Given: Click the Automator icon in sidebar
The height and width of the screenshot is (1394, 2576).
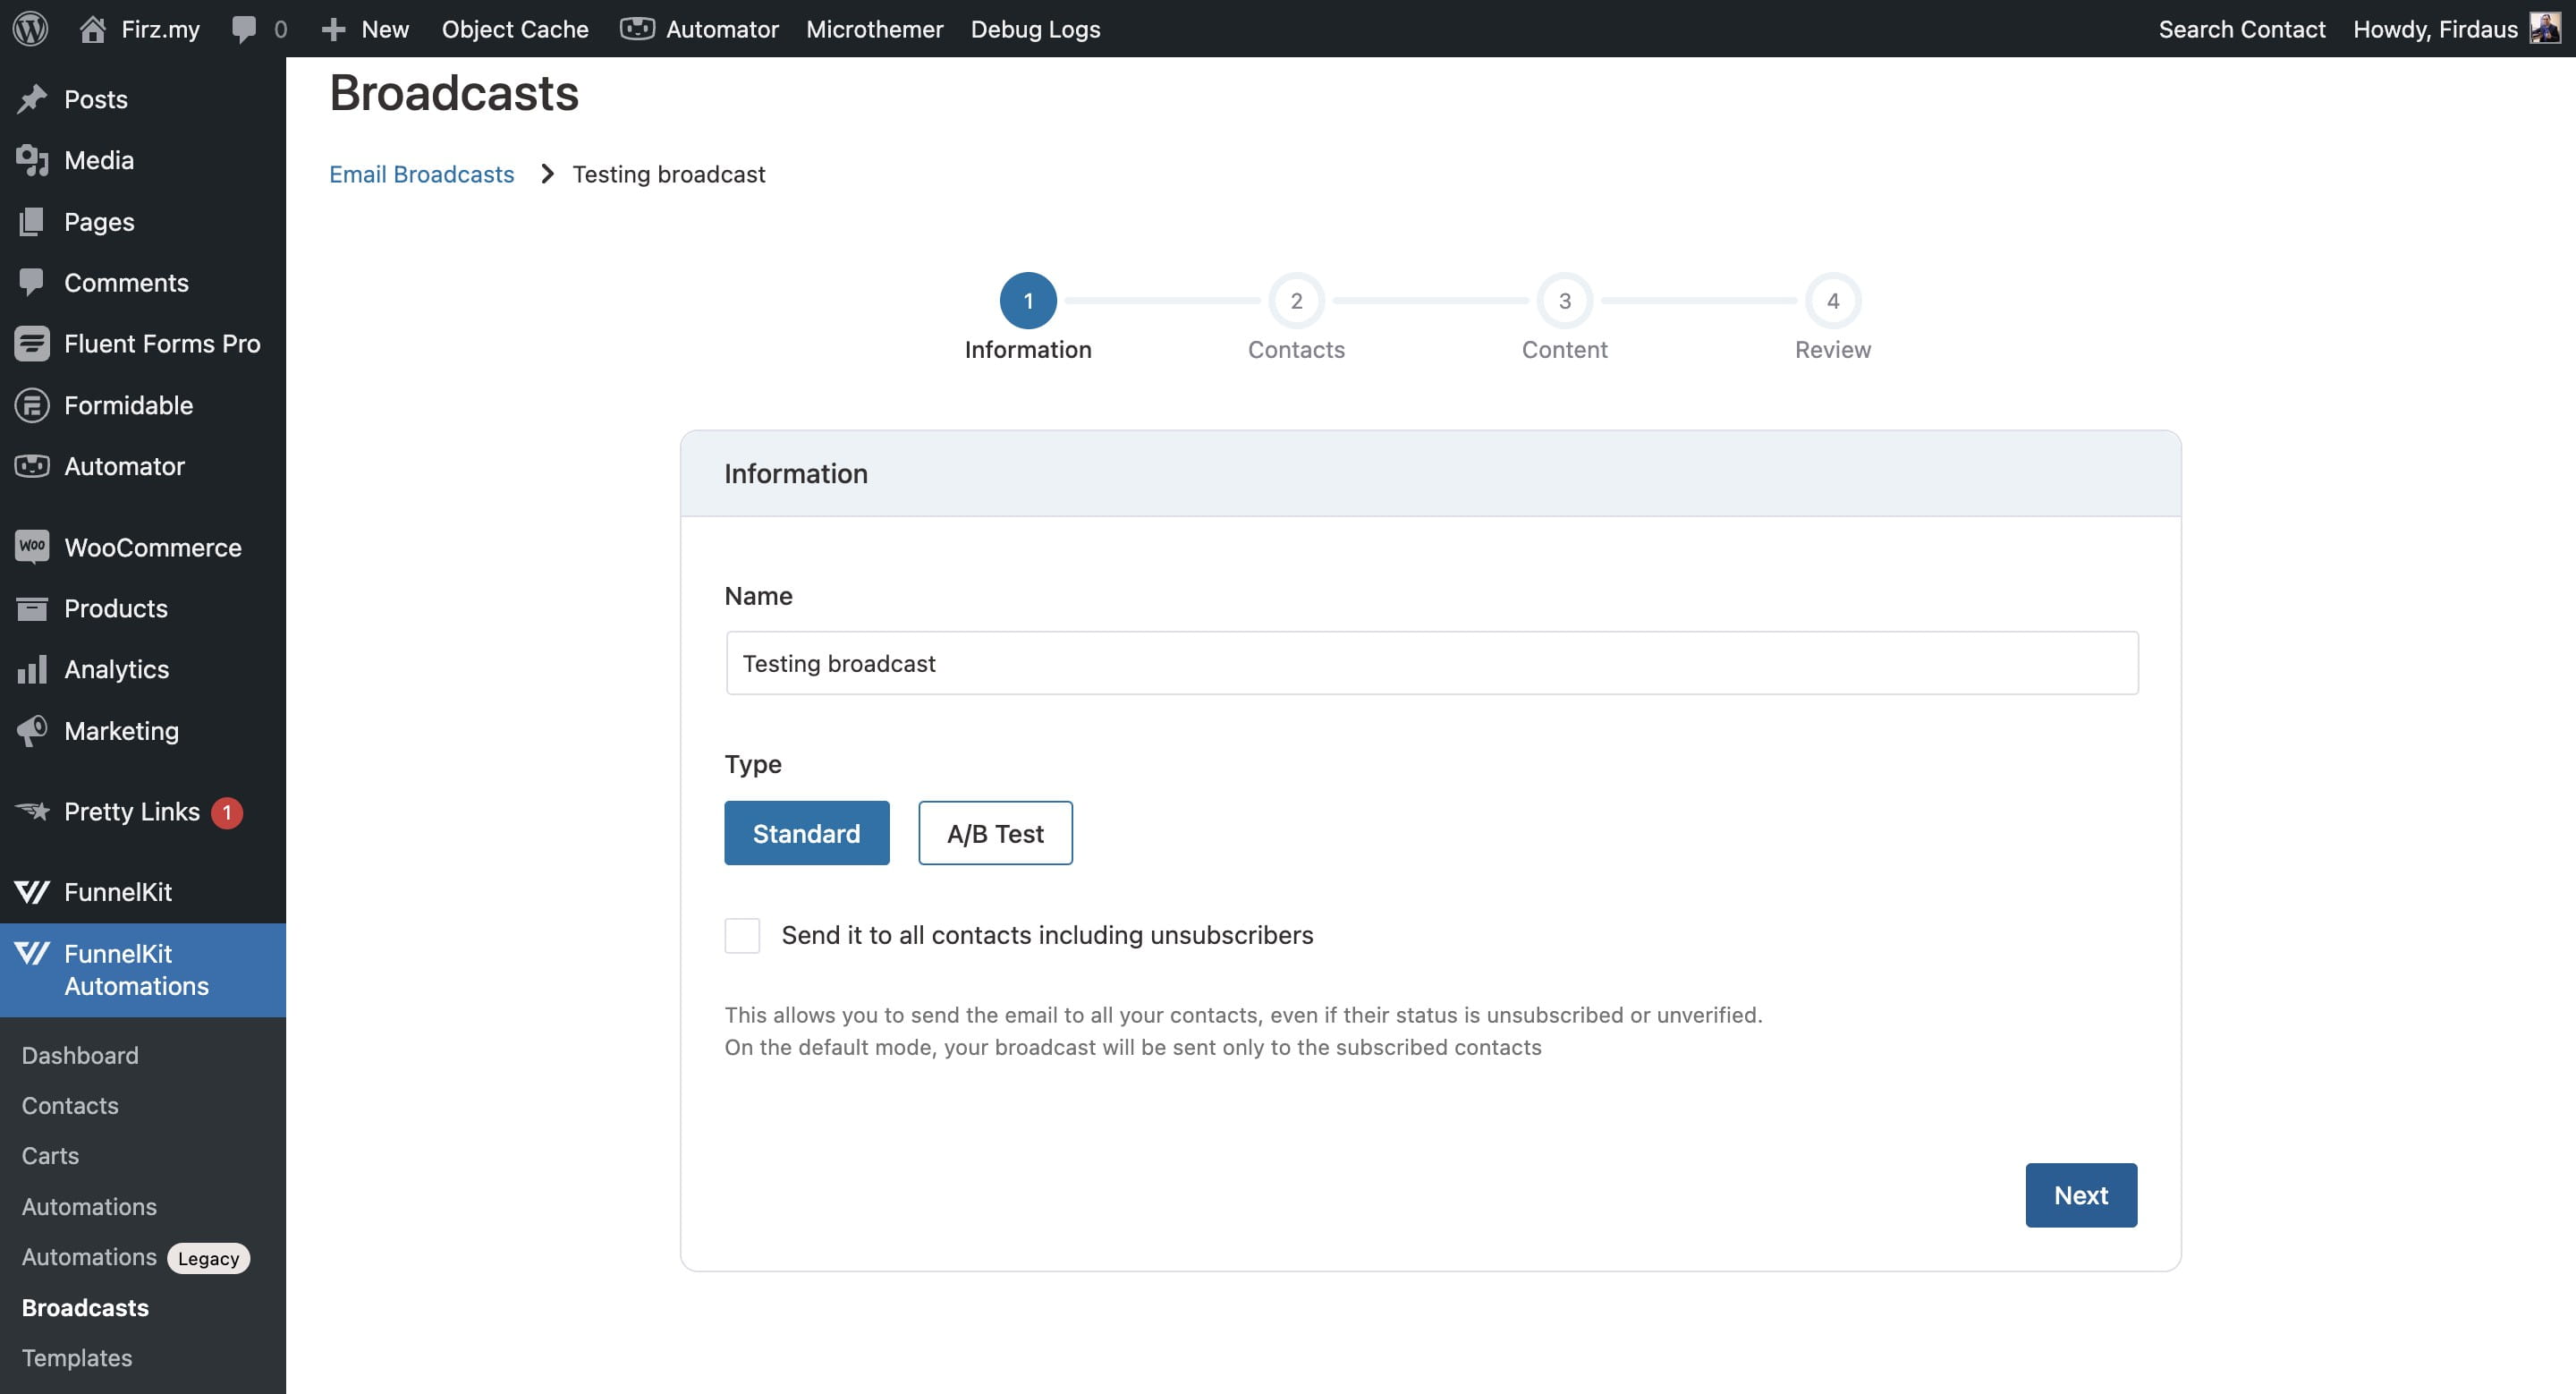Looking at the screenshot, I should [32, 466].
